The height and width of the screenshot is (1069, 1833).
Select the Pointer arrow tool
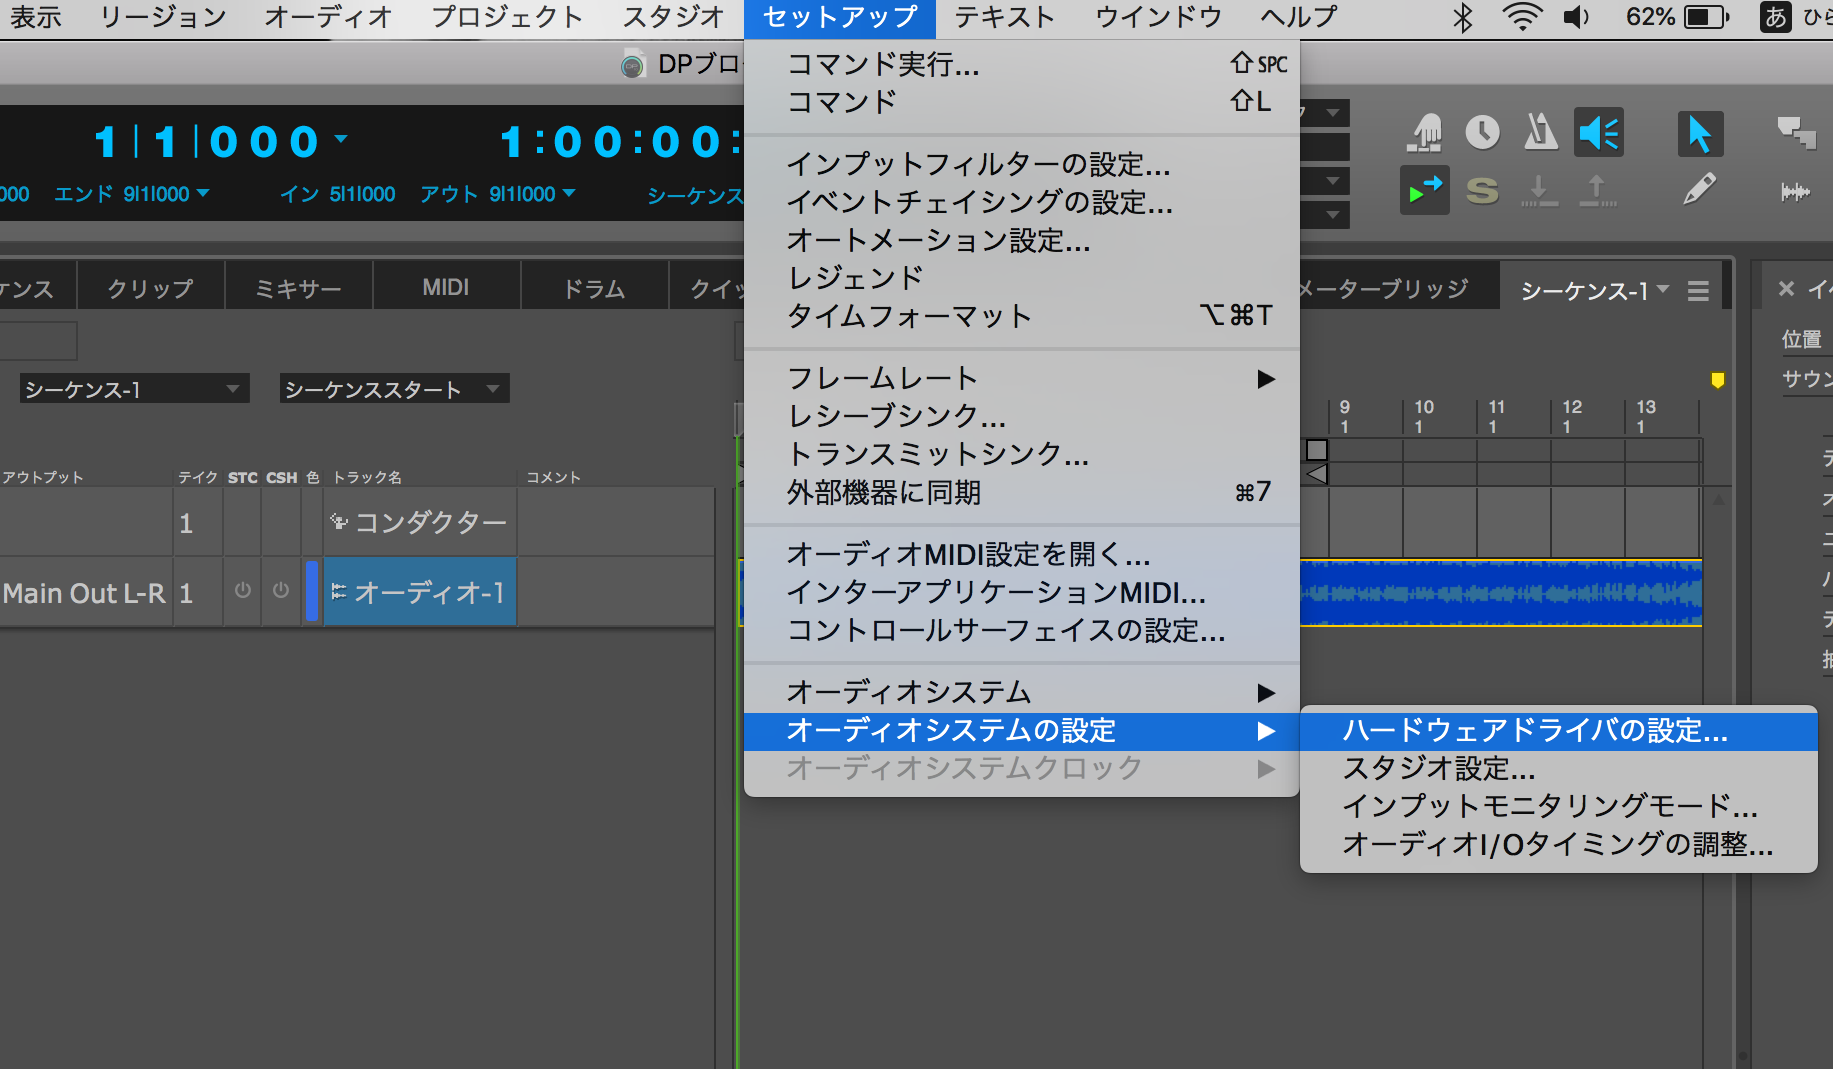[1699, 134]
